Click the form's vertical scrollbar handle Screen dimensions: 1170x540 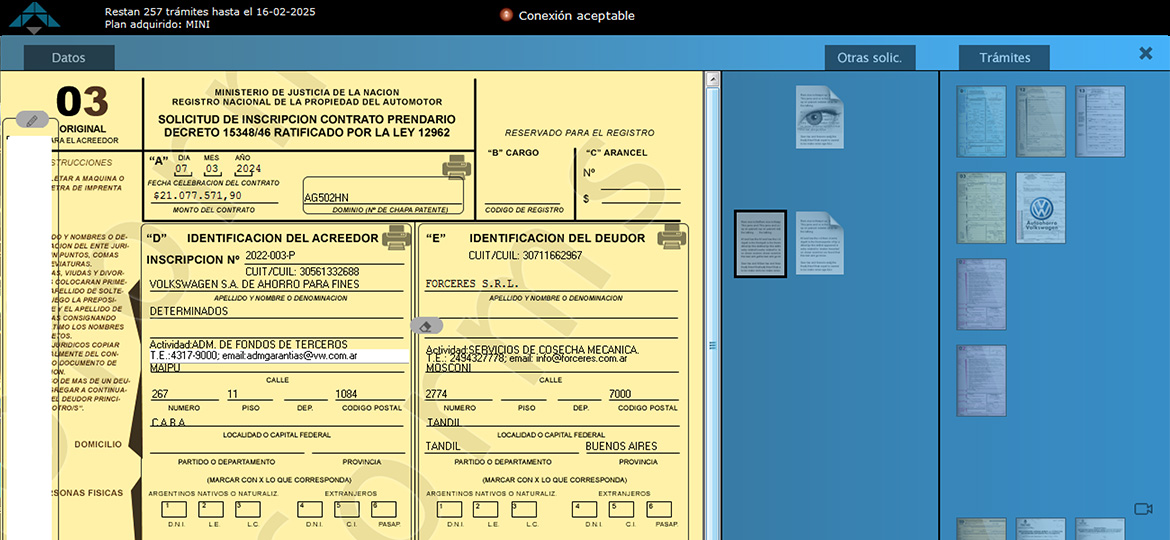[x=712, y=346]
